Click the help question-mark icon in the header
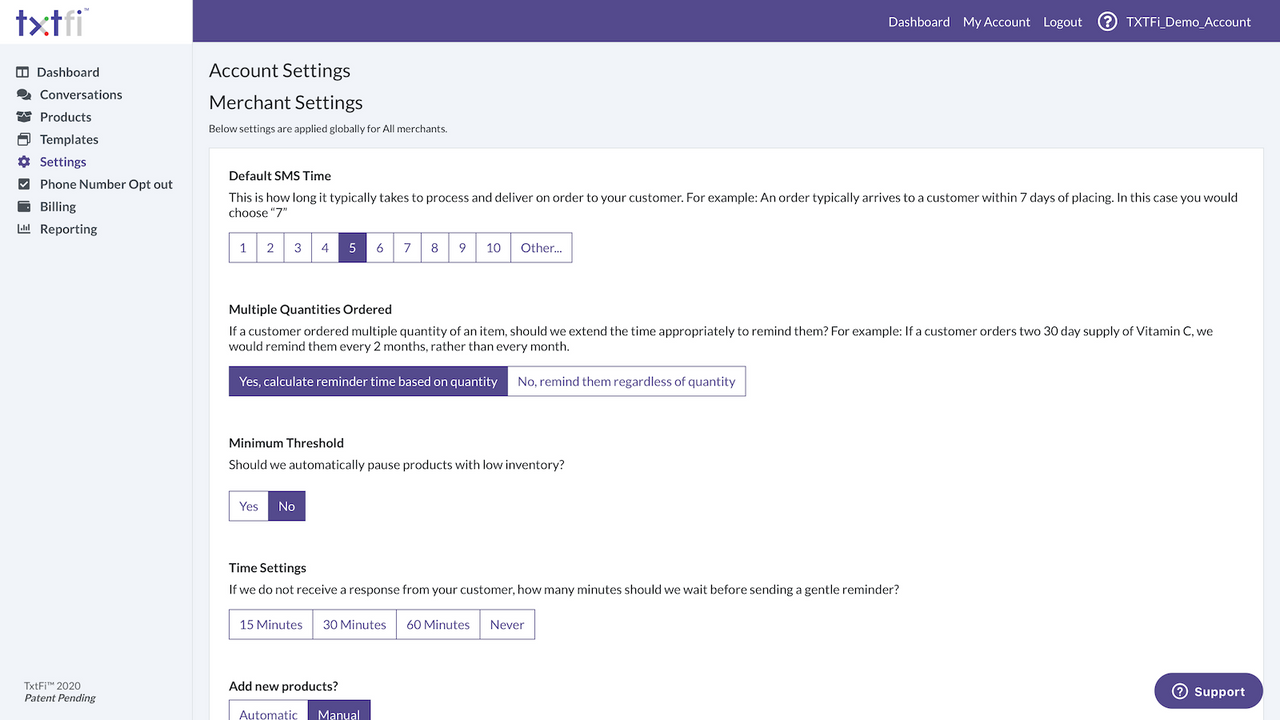Viewport: 1280px width, 720px height. [x=1107, y=21]
